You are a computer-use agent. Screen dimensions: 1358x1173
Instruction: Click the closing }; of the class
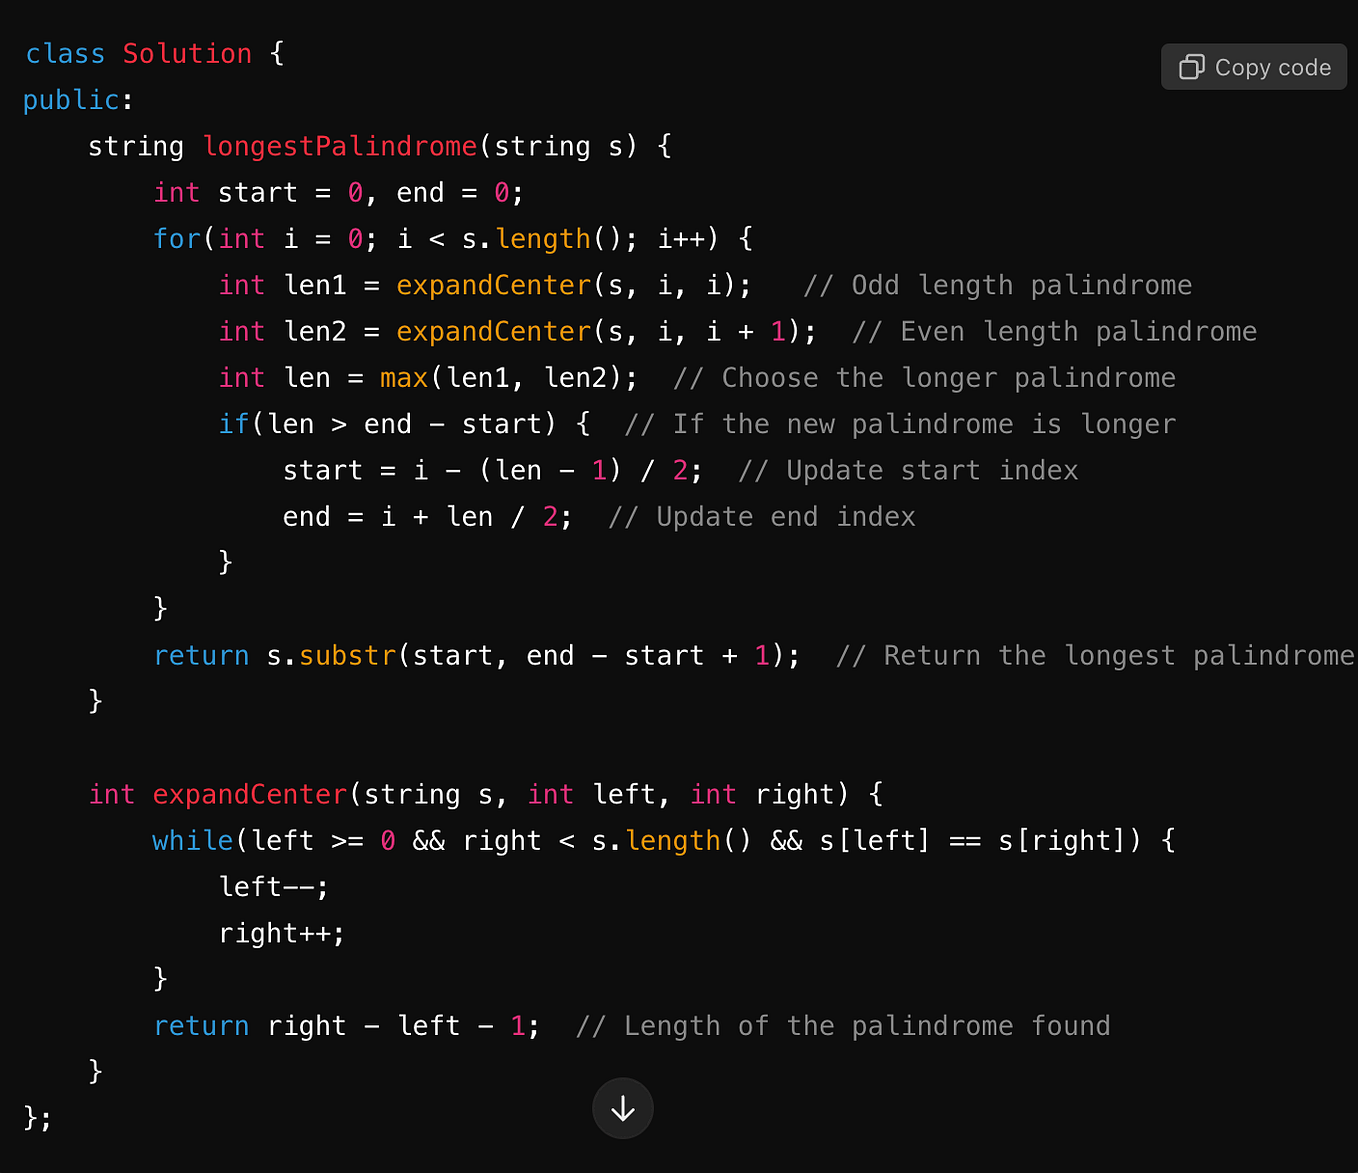click(x=33, y=1117)
